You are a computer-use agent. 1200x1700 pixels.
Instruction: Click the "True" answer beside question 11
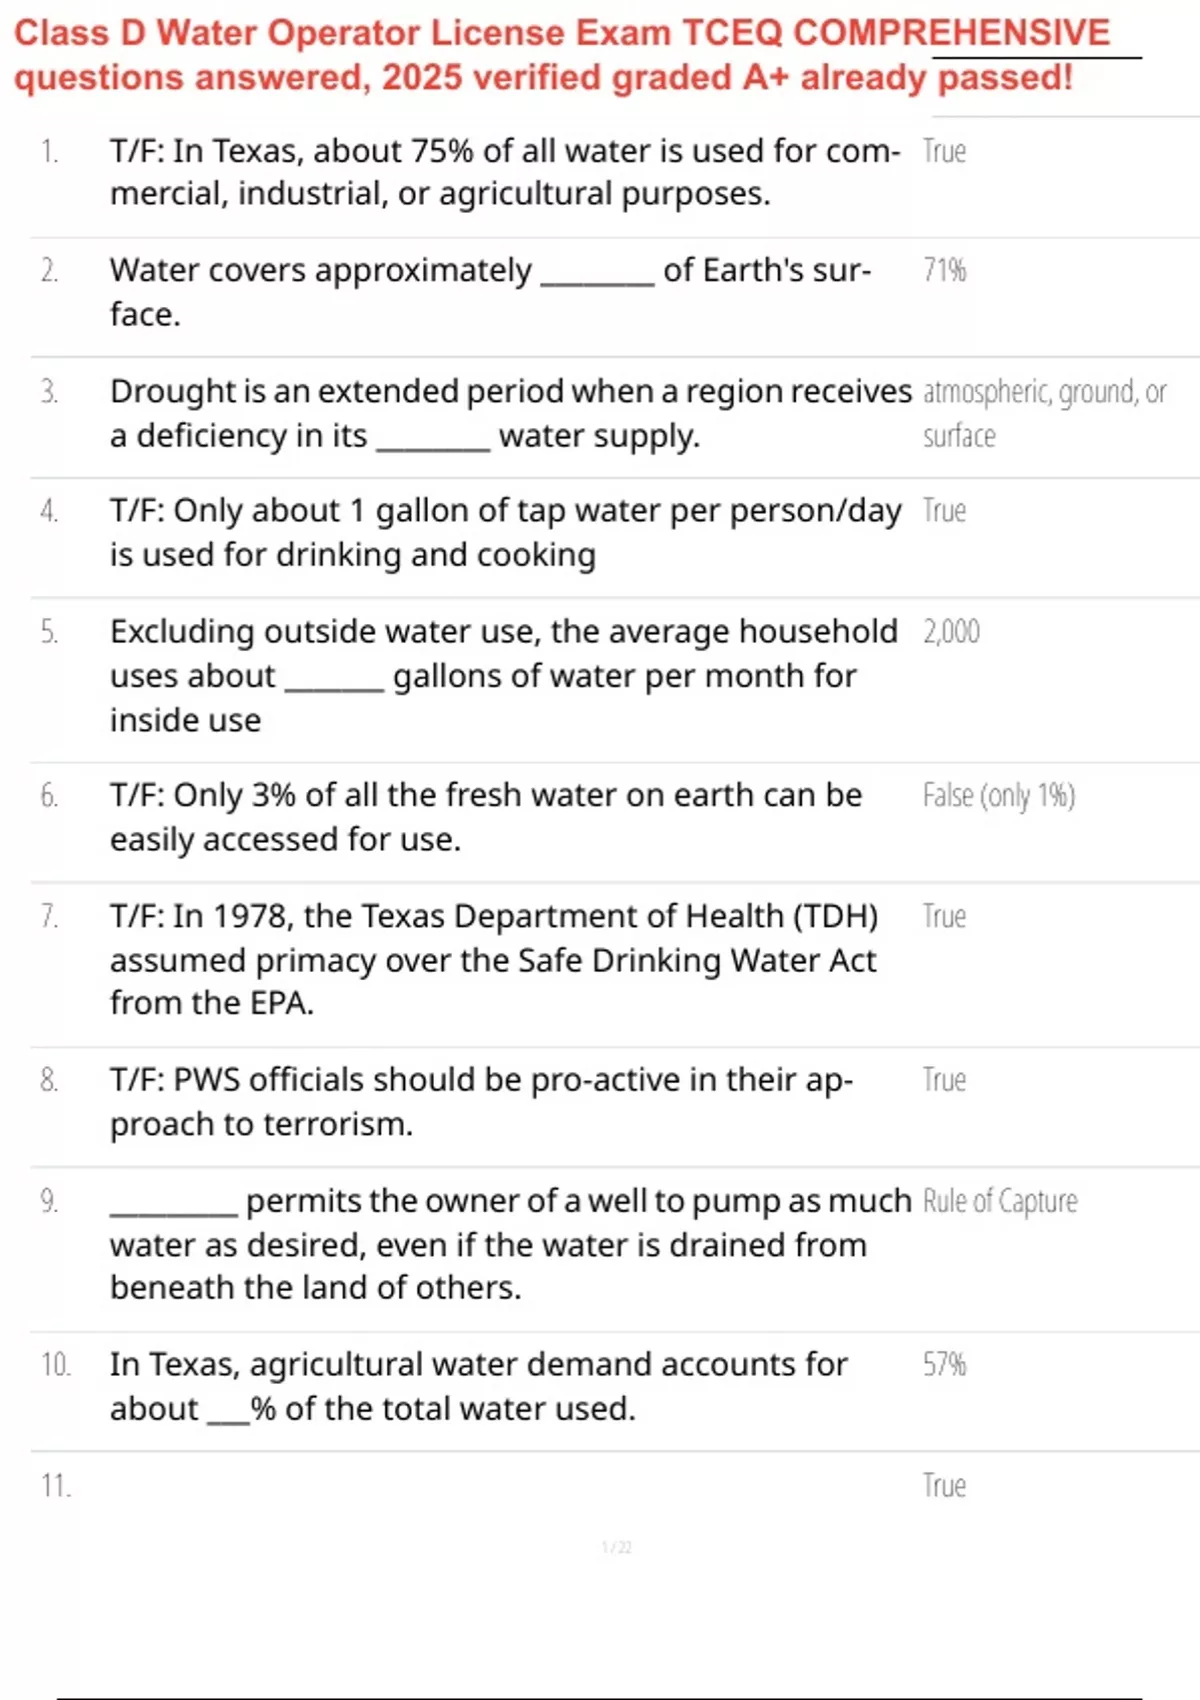[944, 1486]
